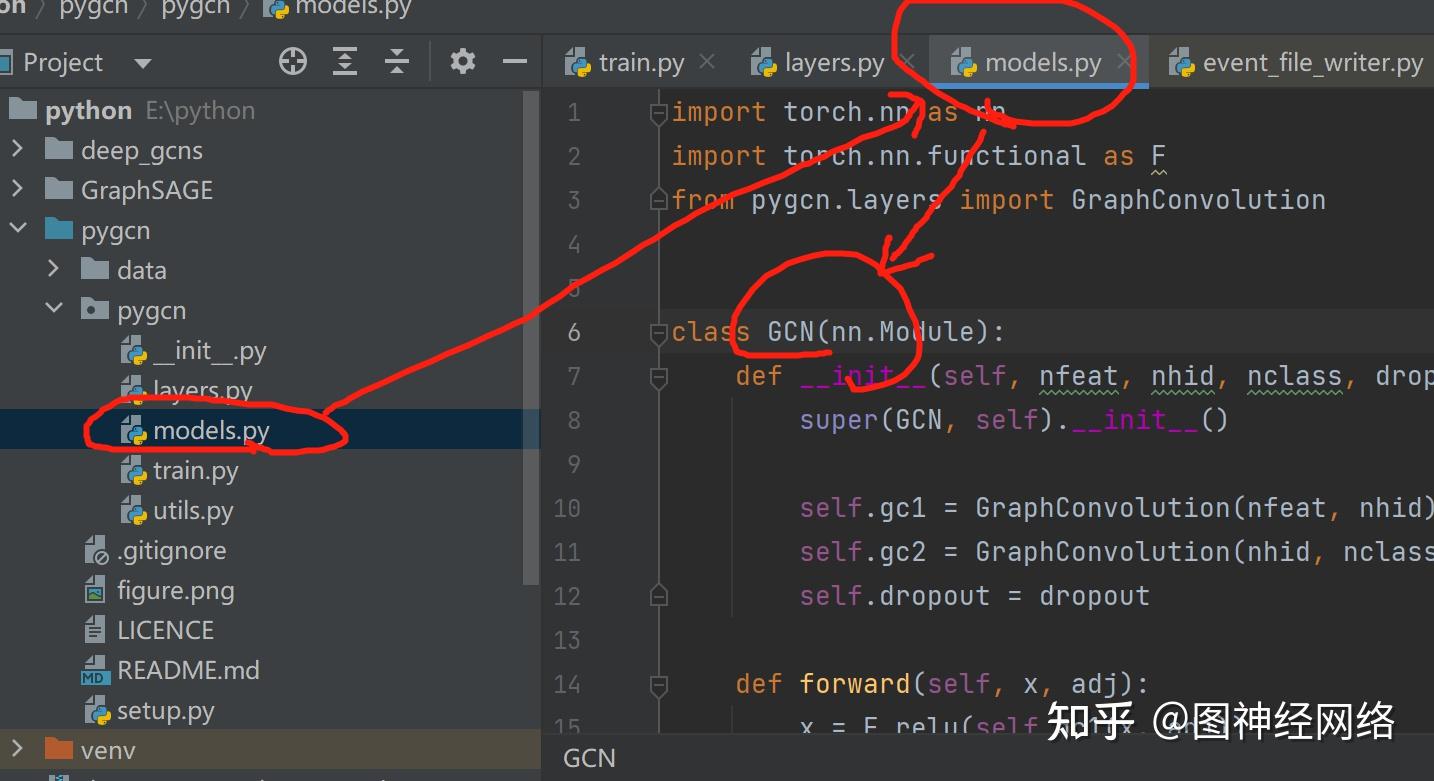This screenshot has height=781, width=1434.
Task: Click the .gitignore file icon
Action: click(98, 550)
